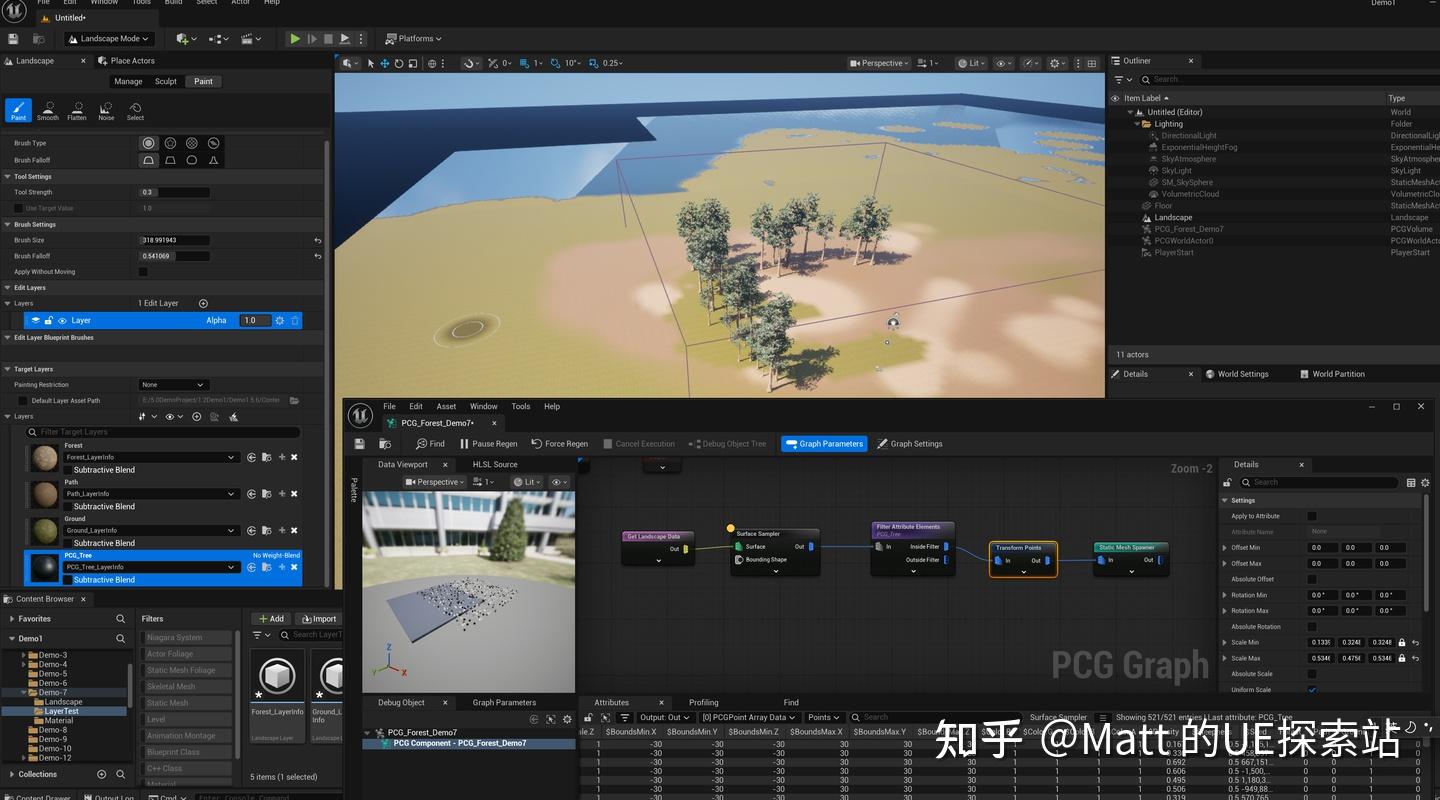Open the Platforms dropdown menu
Screen dimensions: 1440x800
(413, 39)
